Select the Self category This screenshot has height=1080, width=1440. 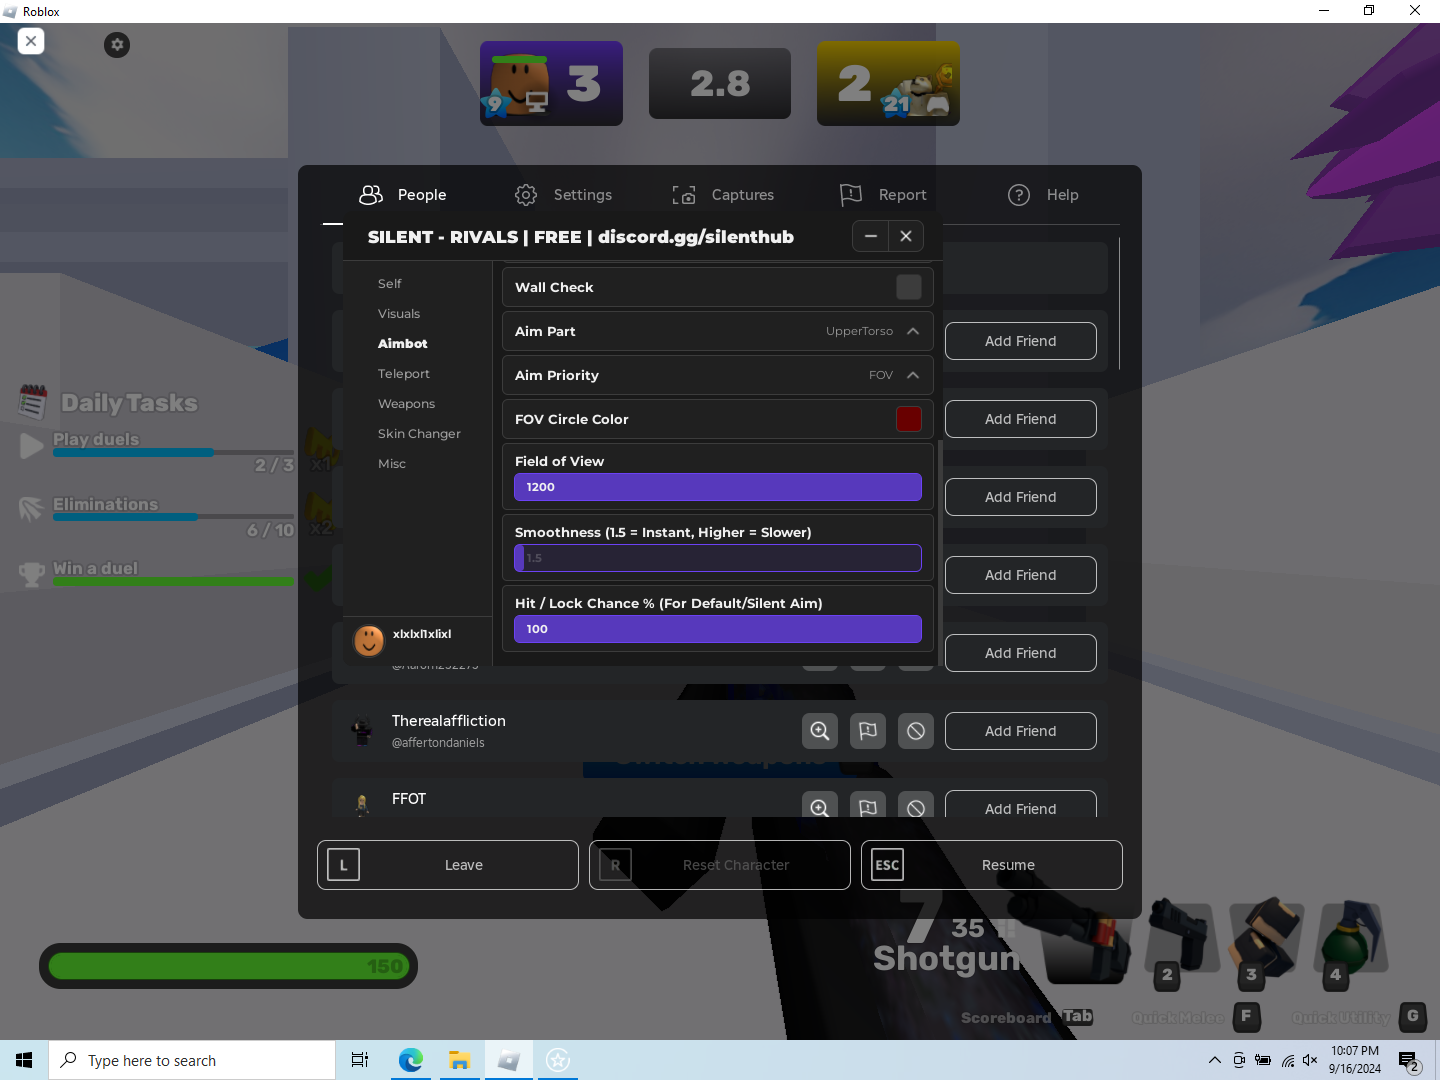coord(390,284)
